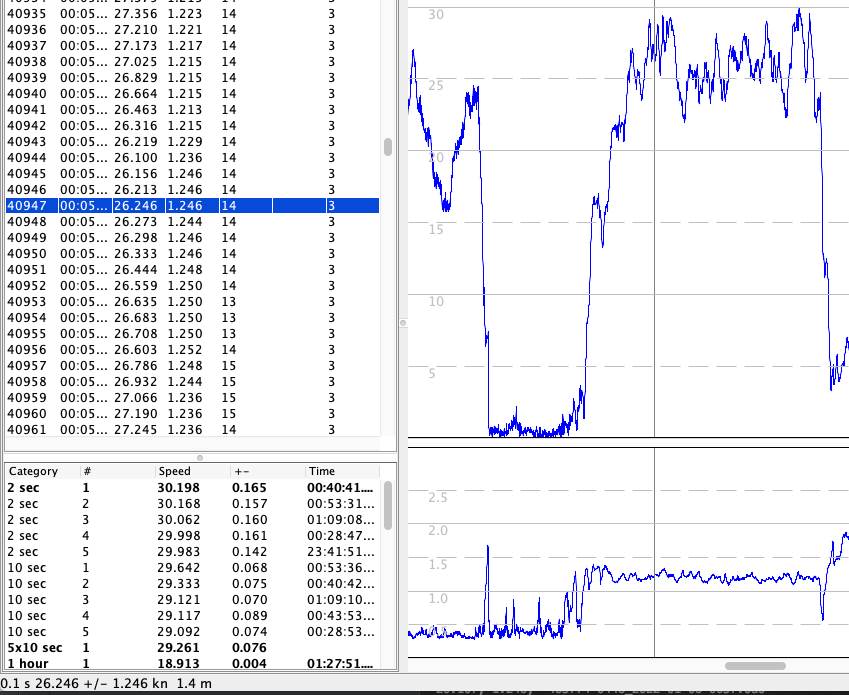The width and height of the screenshot is (849, 695).
Task: Select data row 40961 with speed 27.245
Action: (x=190, y=430)
